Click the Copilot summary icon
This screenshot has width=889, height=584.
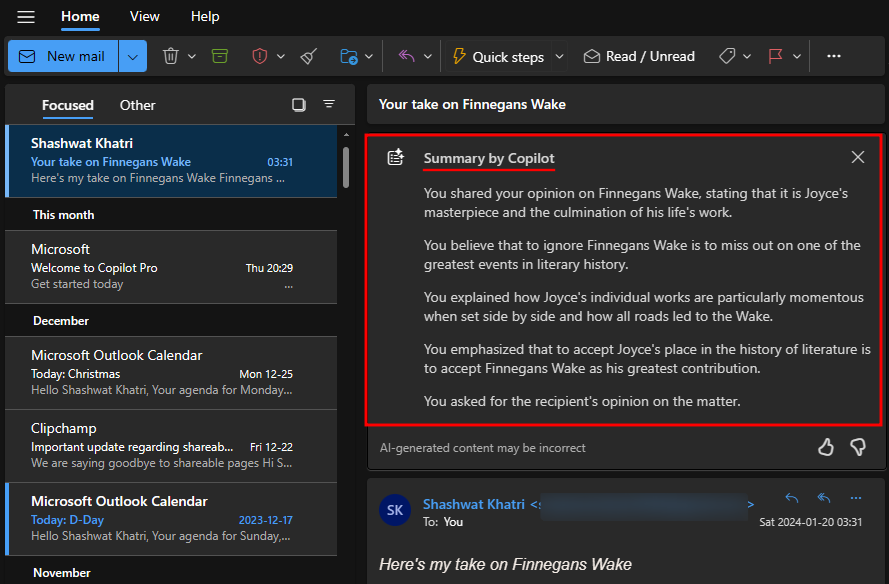tap(396, 157)
